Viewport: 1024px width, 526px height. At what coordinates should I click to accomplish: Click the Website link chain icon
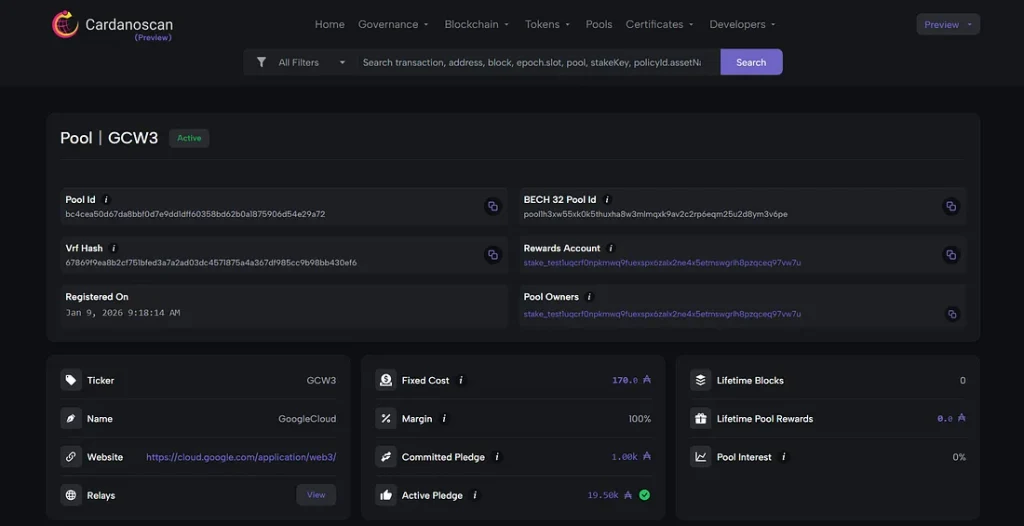(71, 457)
